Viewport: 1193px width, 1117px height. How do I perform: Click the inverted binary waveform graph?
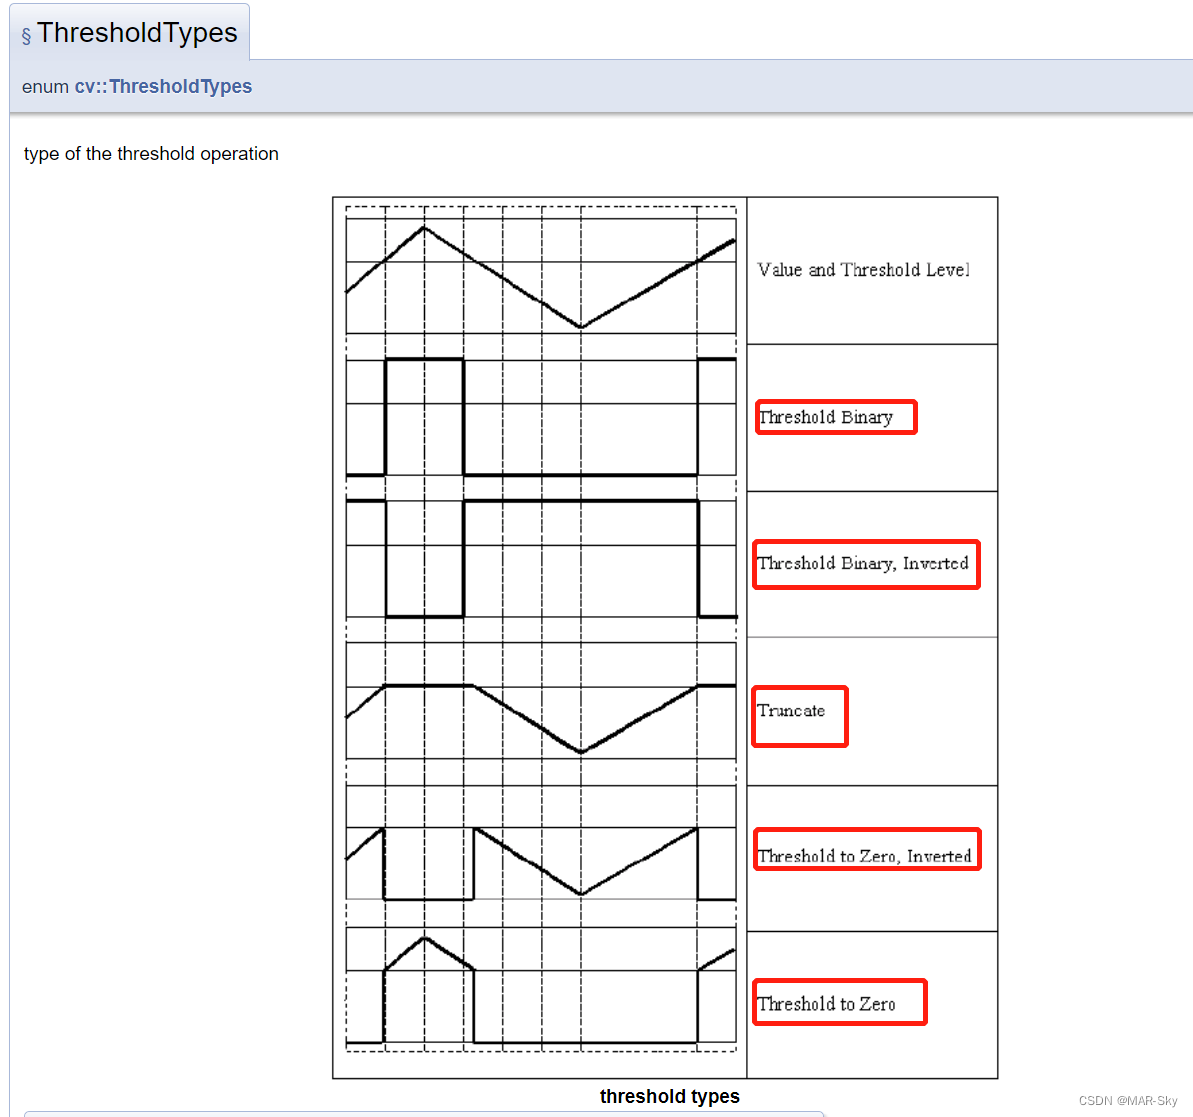click(x=540, y=555)
